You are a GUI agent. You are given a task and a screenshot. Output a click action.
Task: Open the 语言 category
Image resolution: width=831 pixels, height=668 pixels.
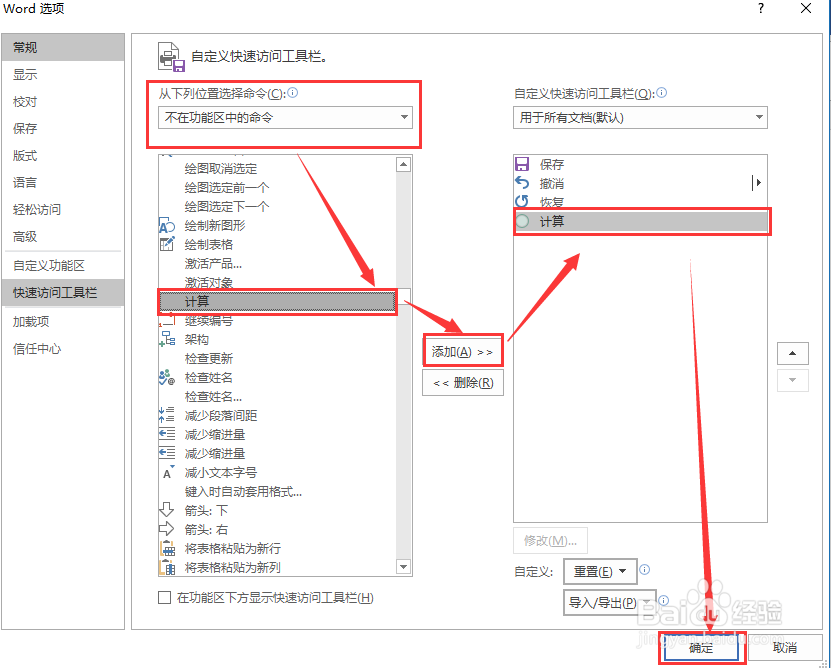pyautogui.click(x=63, y=182)
